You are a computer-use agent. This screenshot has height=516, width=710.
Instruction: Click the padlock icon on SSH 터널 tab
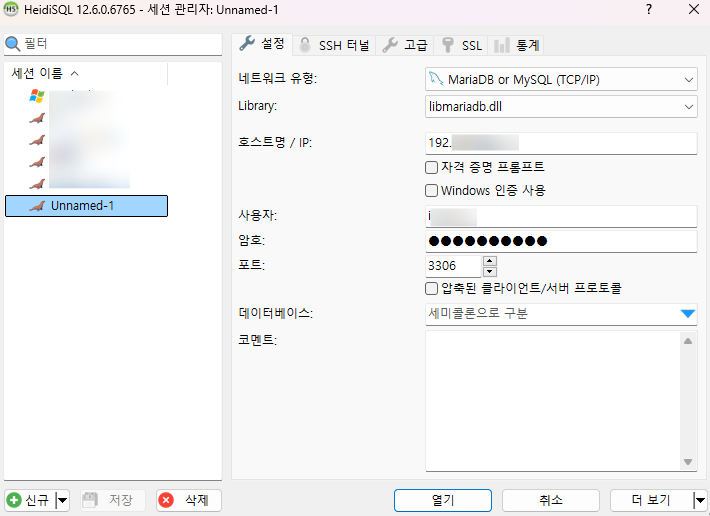(x=305, y=45)
